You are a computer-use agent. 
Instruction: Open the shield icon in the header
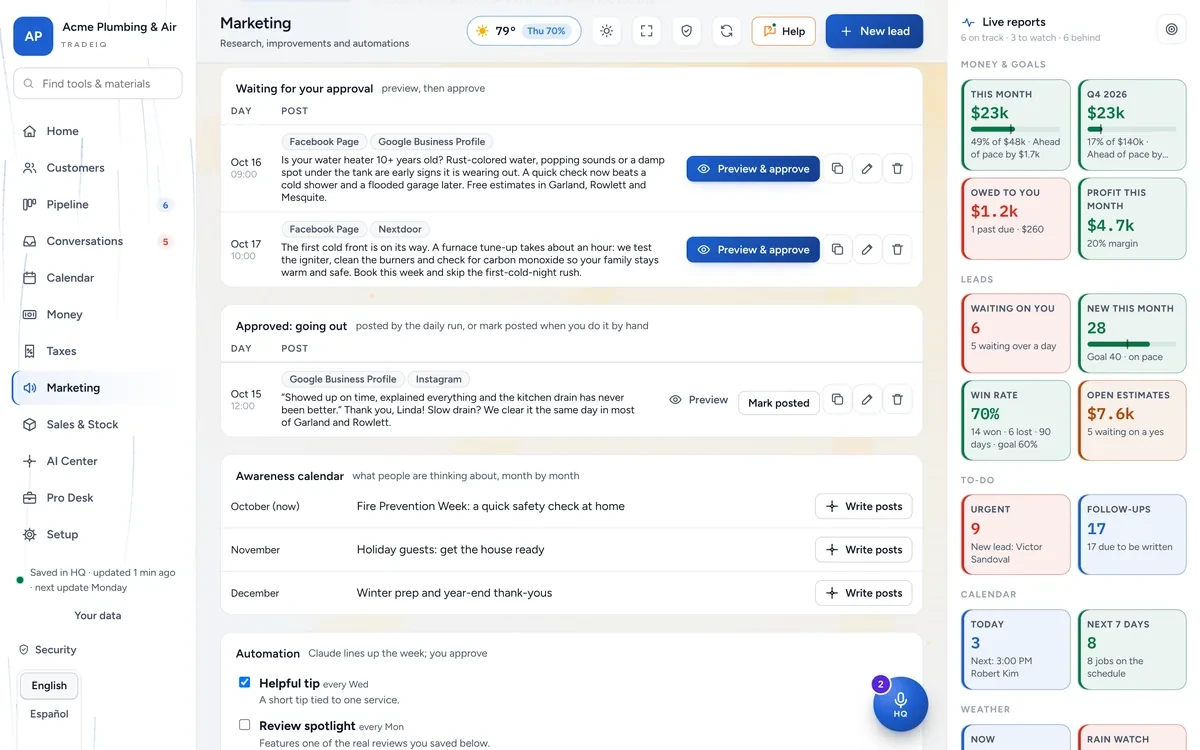click(x=687, y=31)
